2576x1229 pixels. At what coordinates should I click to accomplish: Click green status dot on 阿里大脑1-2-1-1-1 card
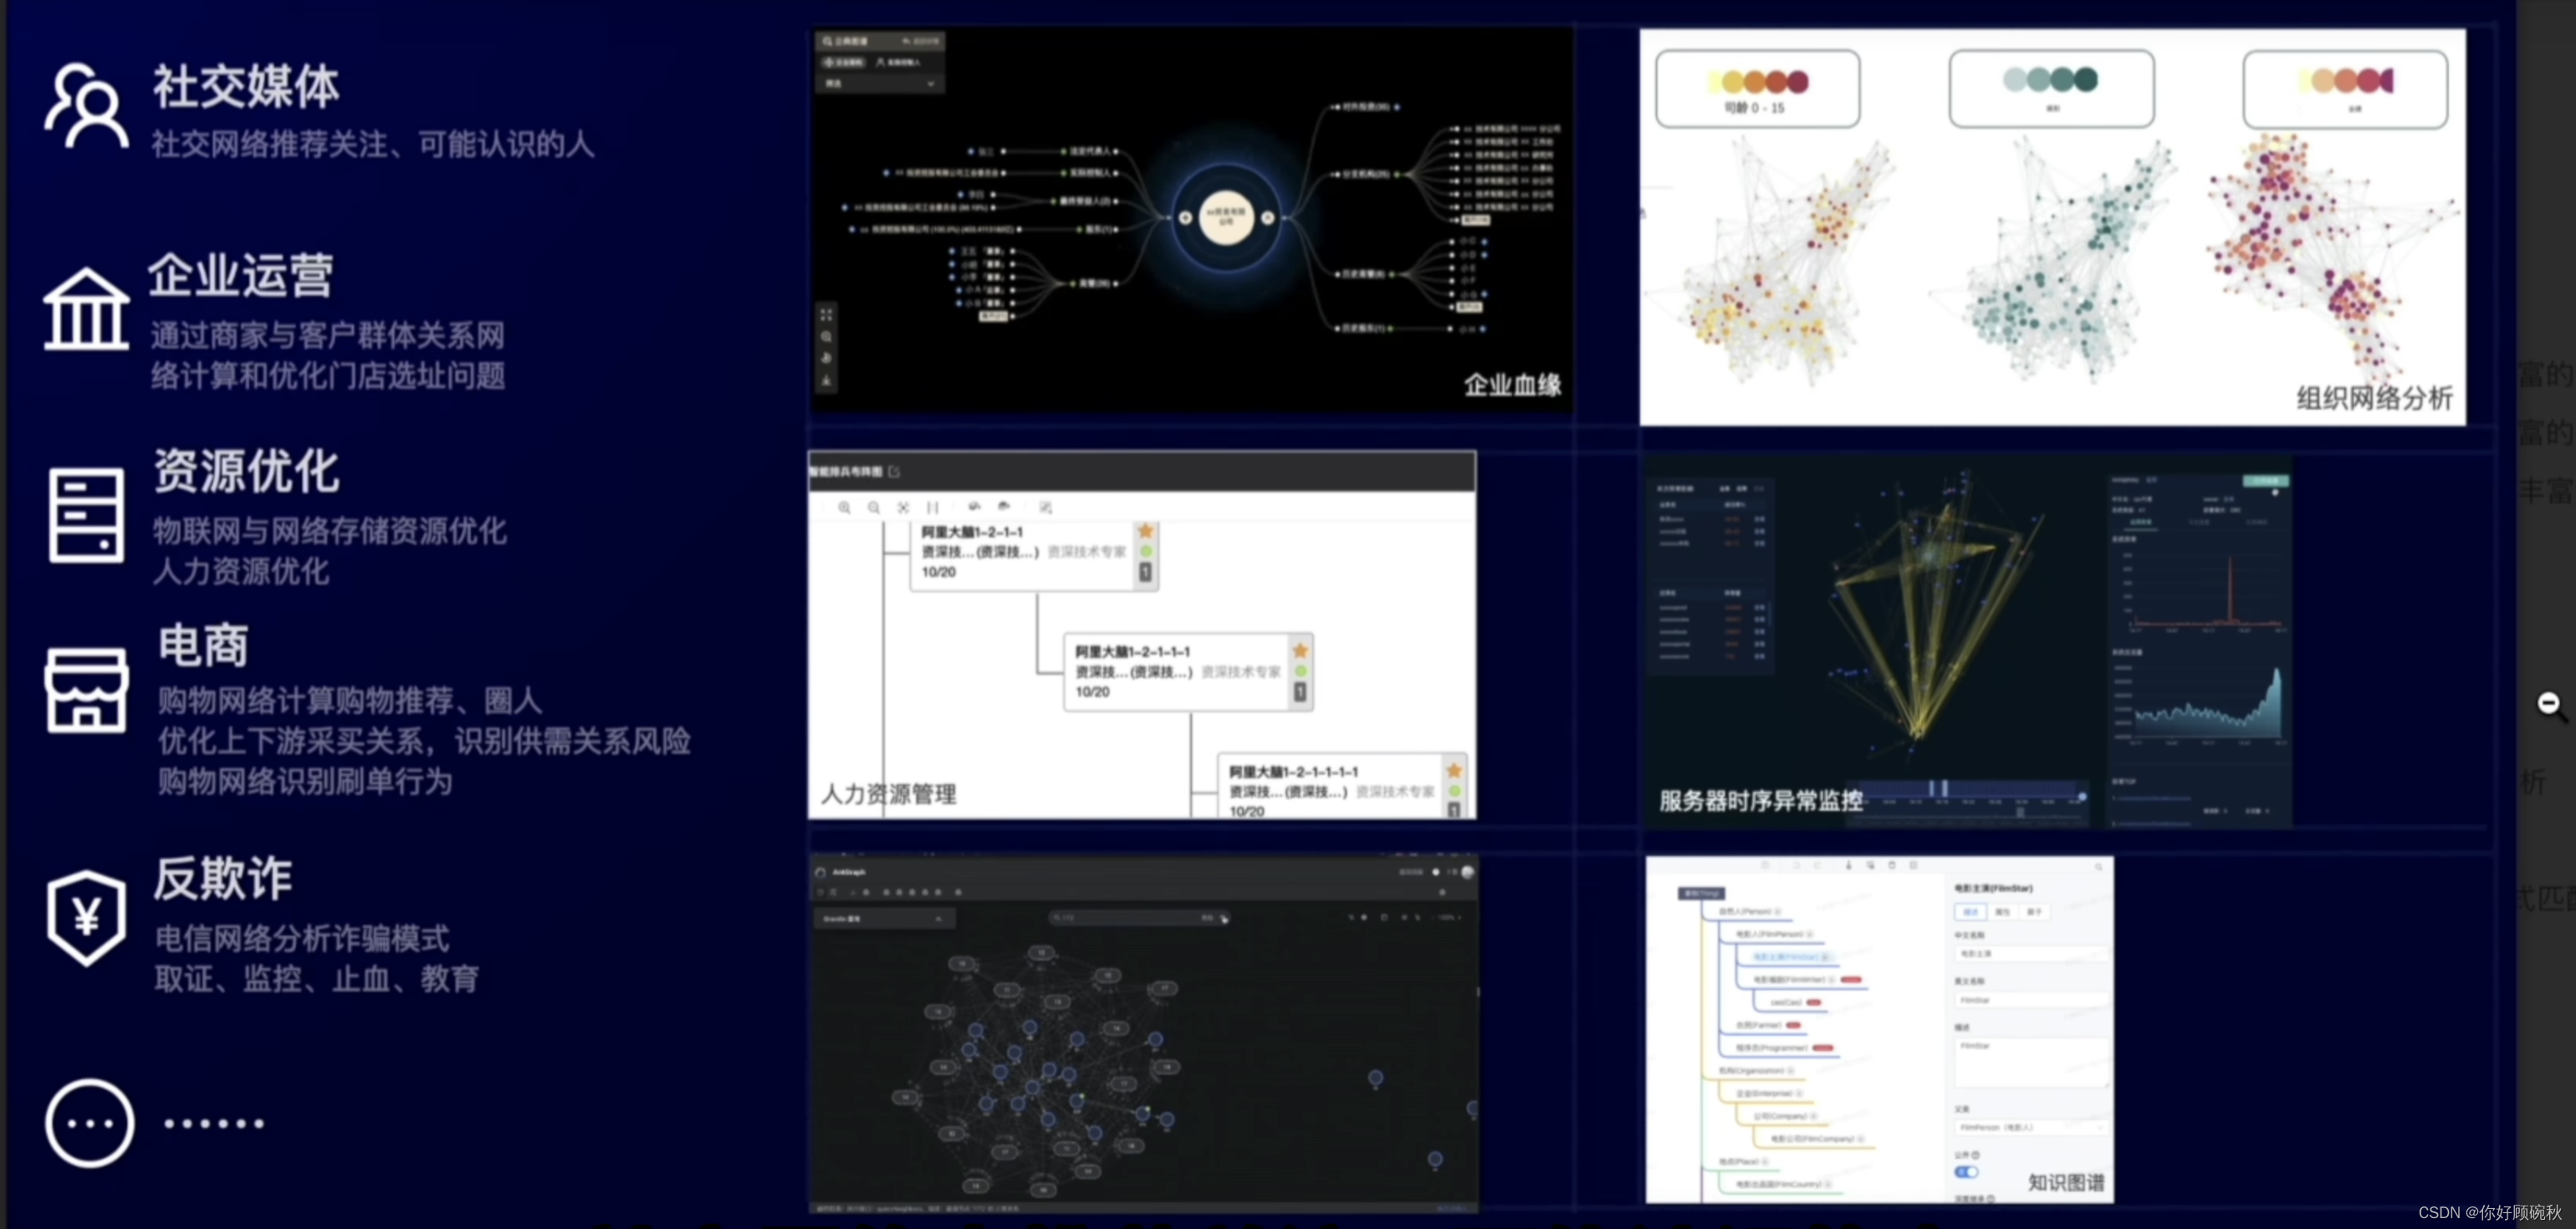1300,671
